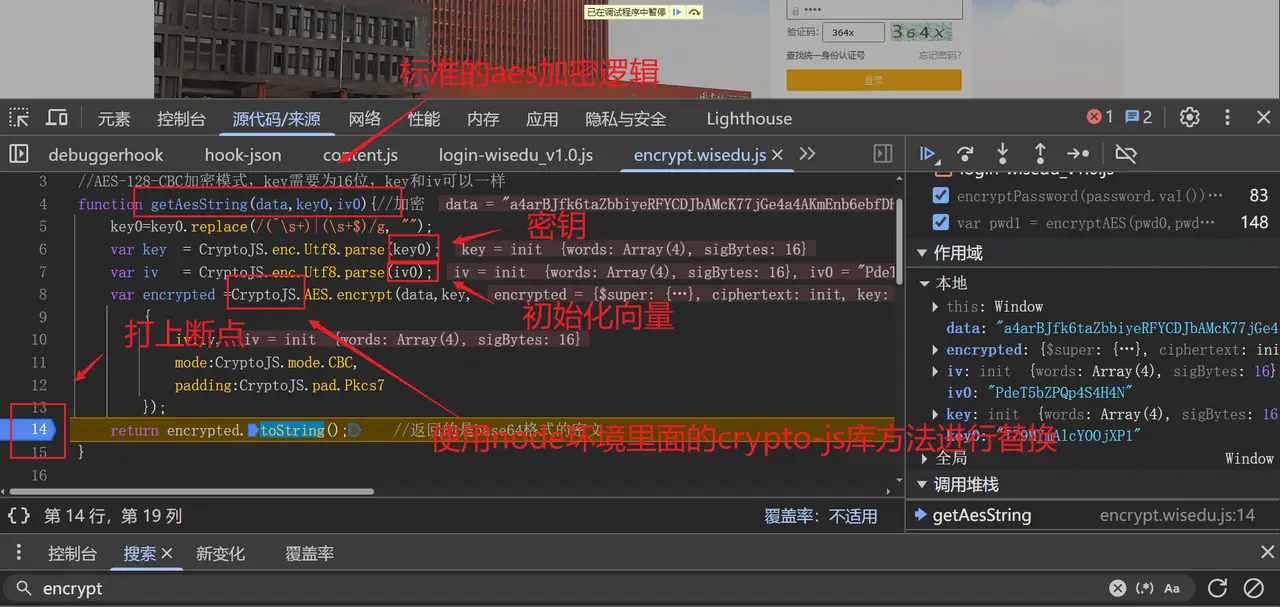Activate the inspect element picker

tap(19, 118)
